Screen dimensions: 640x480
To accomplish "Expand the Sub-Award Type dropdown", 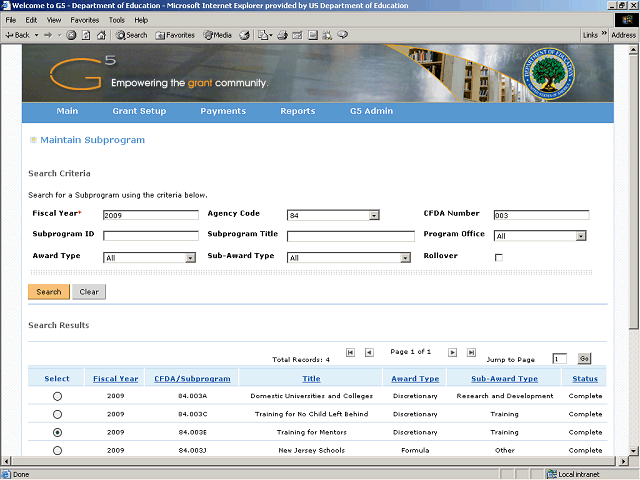I will click(405, 258).
